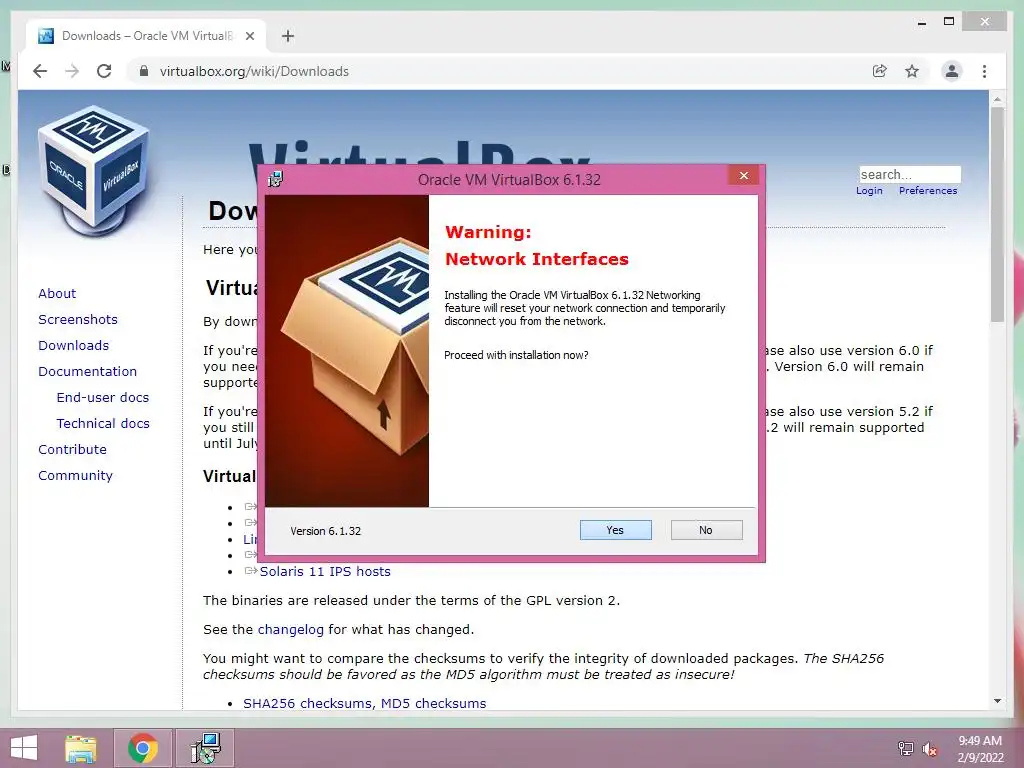
Task: Minimize the Chrome window
Action: (921, 22)
